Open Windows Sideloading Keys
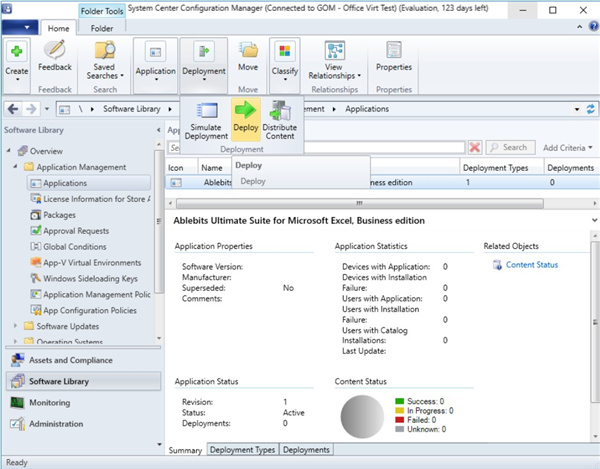Screen dimensions: 600x469 coord(84,278)
